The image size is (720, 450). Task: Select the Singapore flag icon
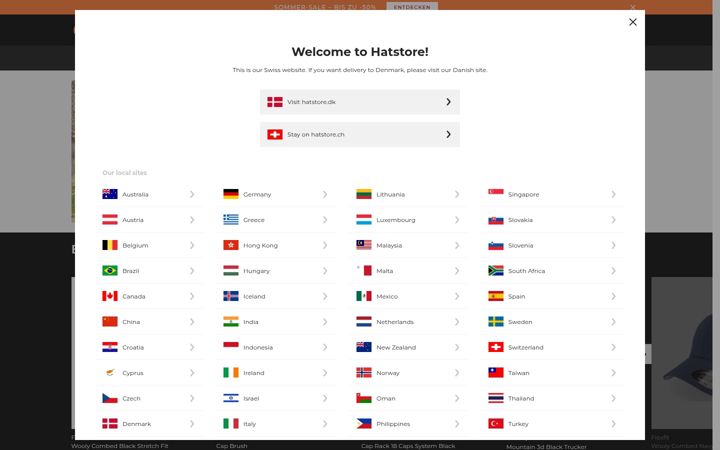(495, 194)
